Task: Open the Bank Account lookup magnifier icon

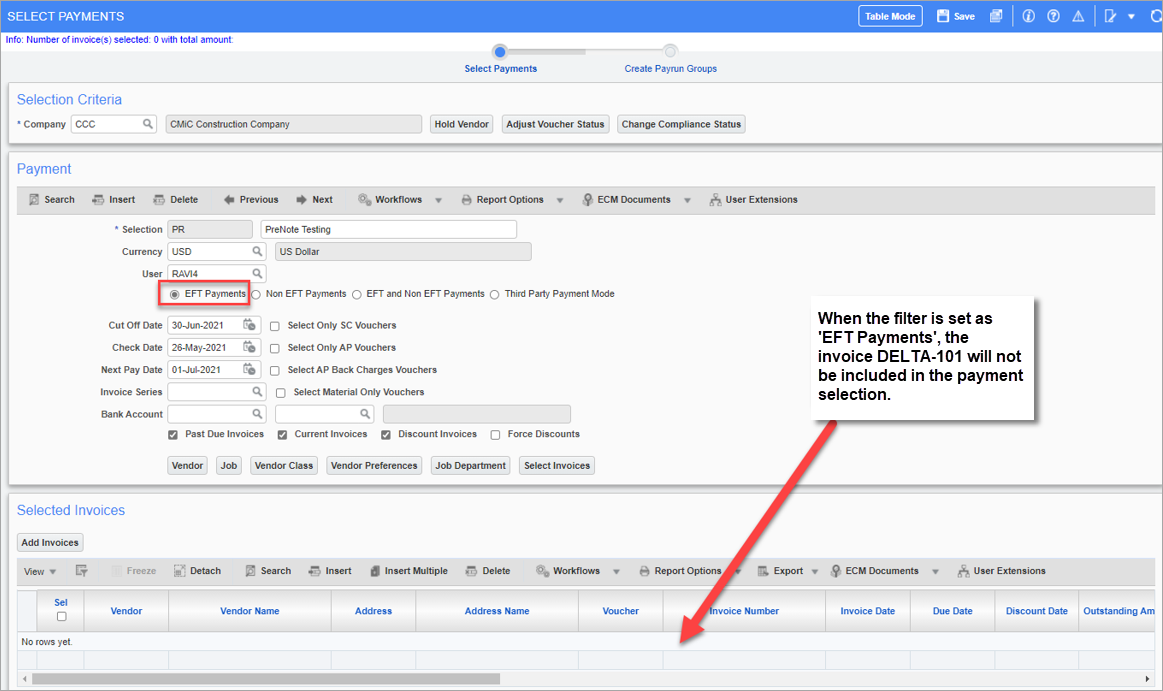Action: (x=257, y=414)
